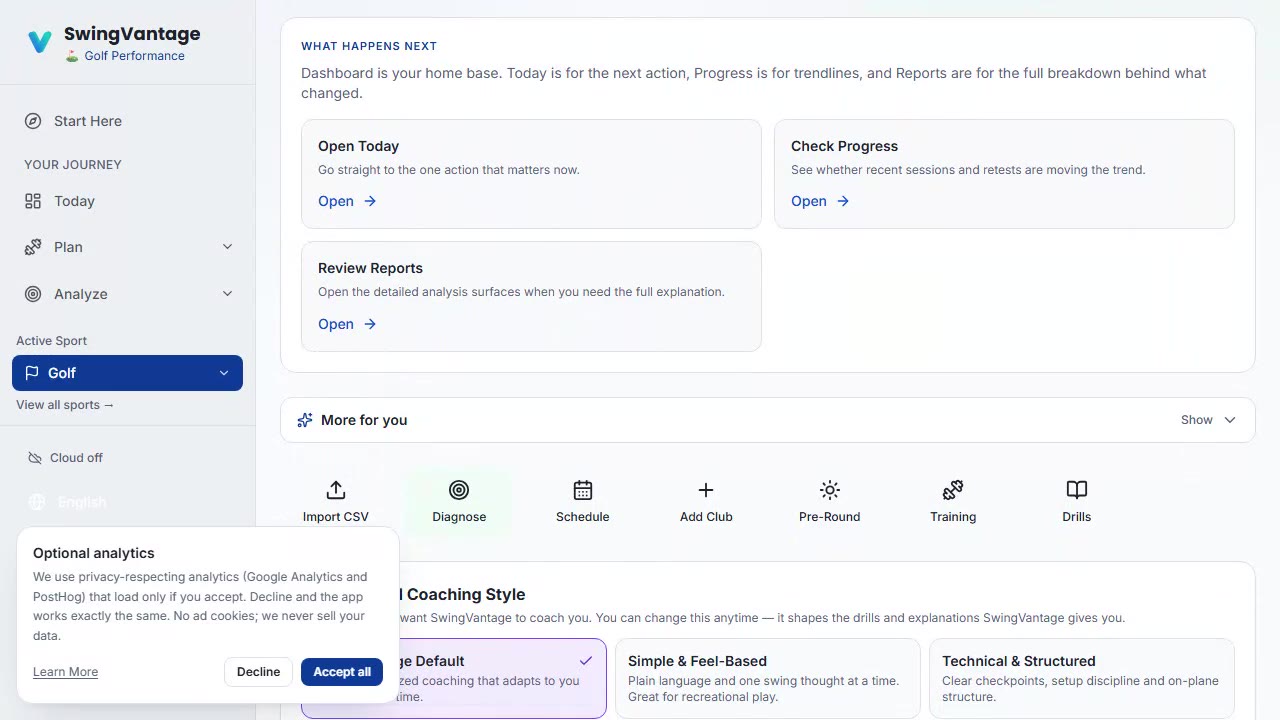Image resolution: width=1280 pixels, height=720 pixels.
Task: Choose the Add Club plus action
Action: (706, 501)
